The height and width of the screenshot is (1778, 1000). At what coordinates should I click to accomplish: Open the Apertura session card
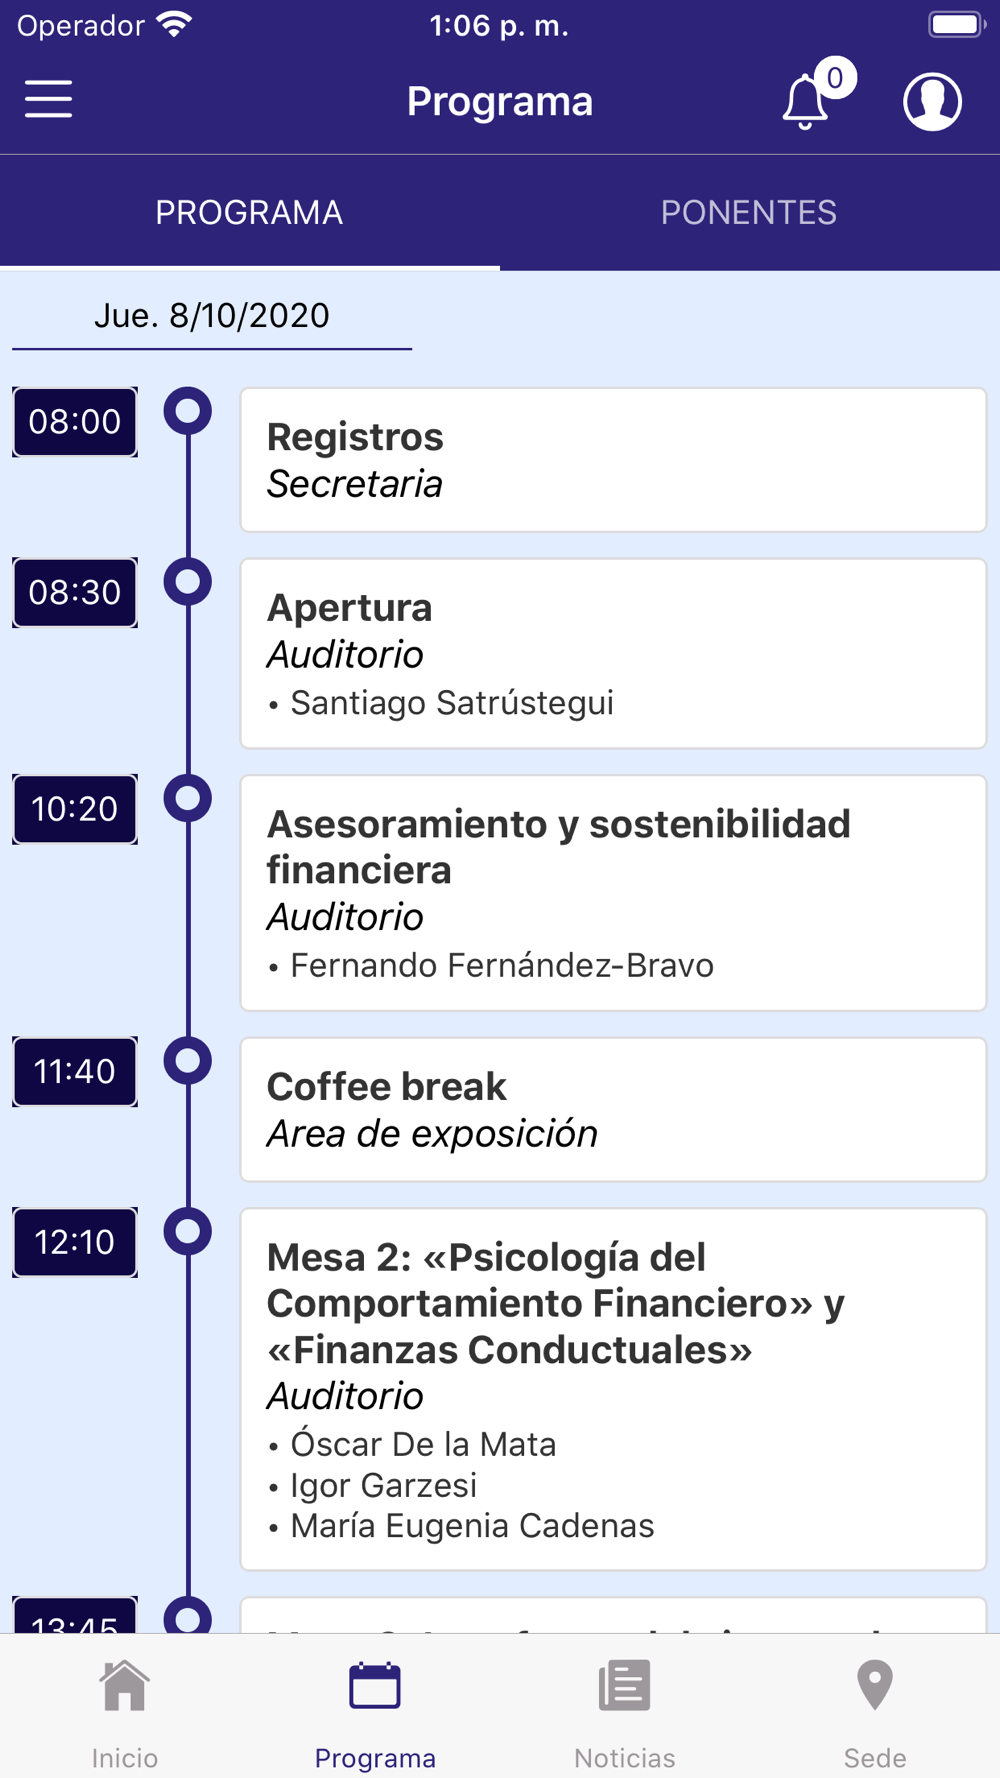coord(614,653)
